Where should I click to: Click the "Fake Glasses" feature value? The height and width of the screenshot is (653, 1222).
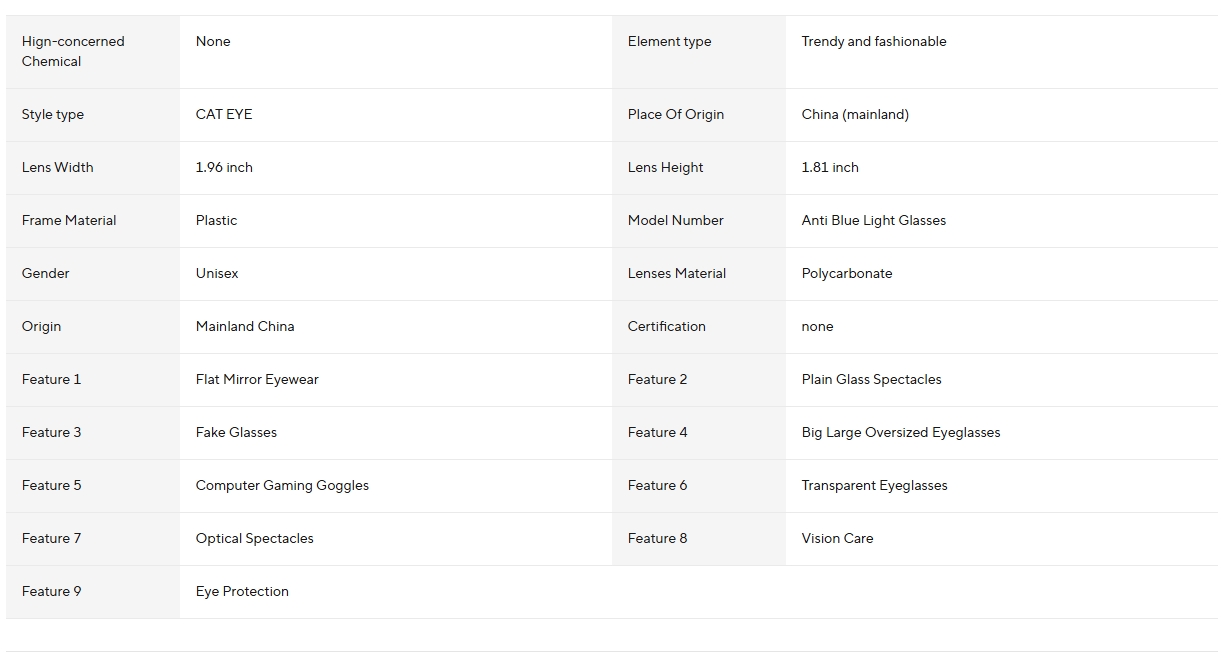[x=236, y=433]
